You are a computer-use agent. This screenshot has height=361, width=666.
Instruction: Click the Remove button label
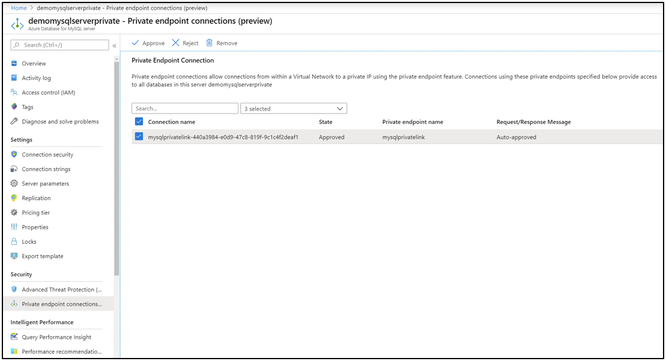pyautogui.click(x=227, y=43)
